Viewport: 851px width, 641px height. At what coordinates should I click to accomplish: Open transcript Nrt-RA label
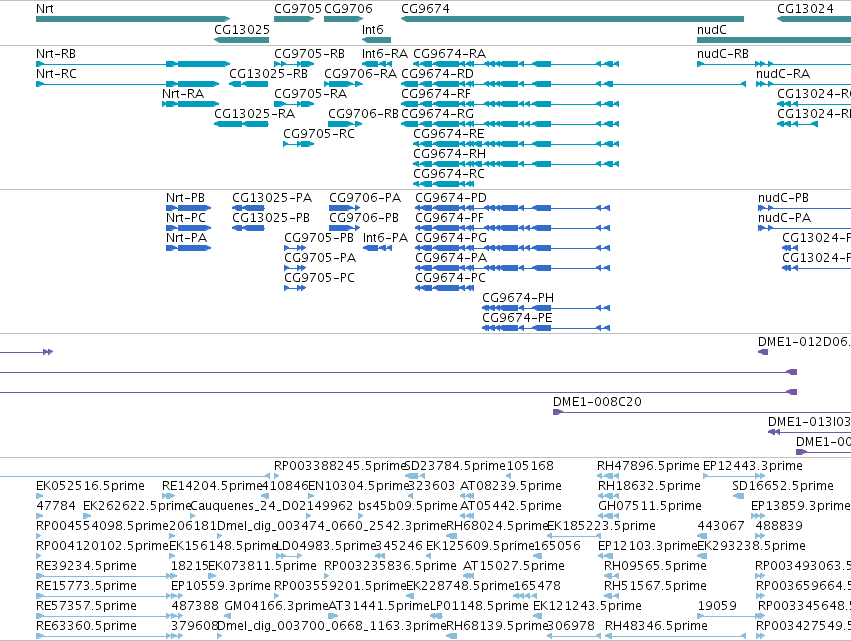[x=183, y=93]
